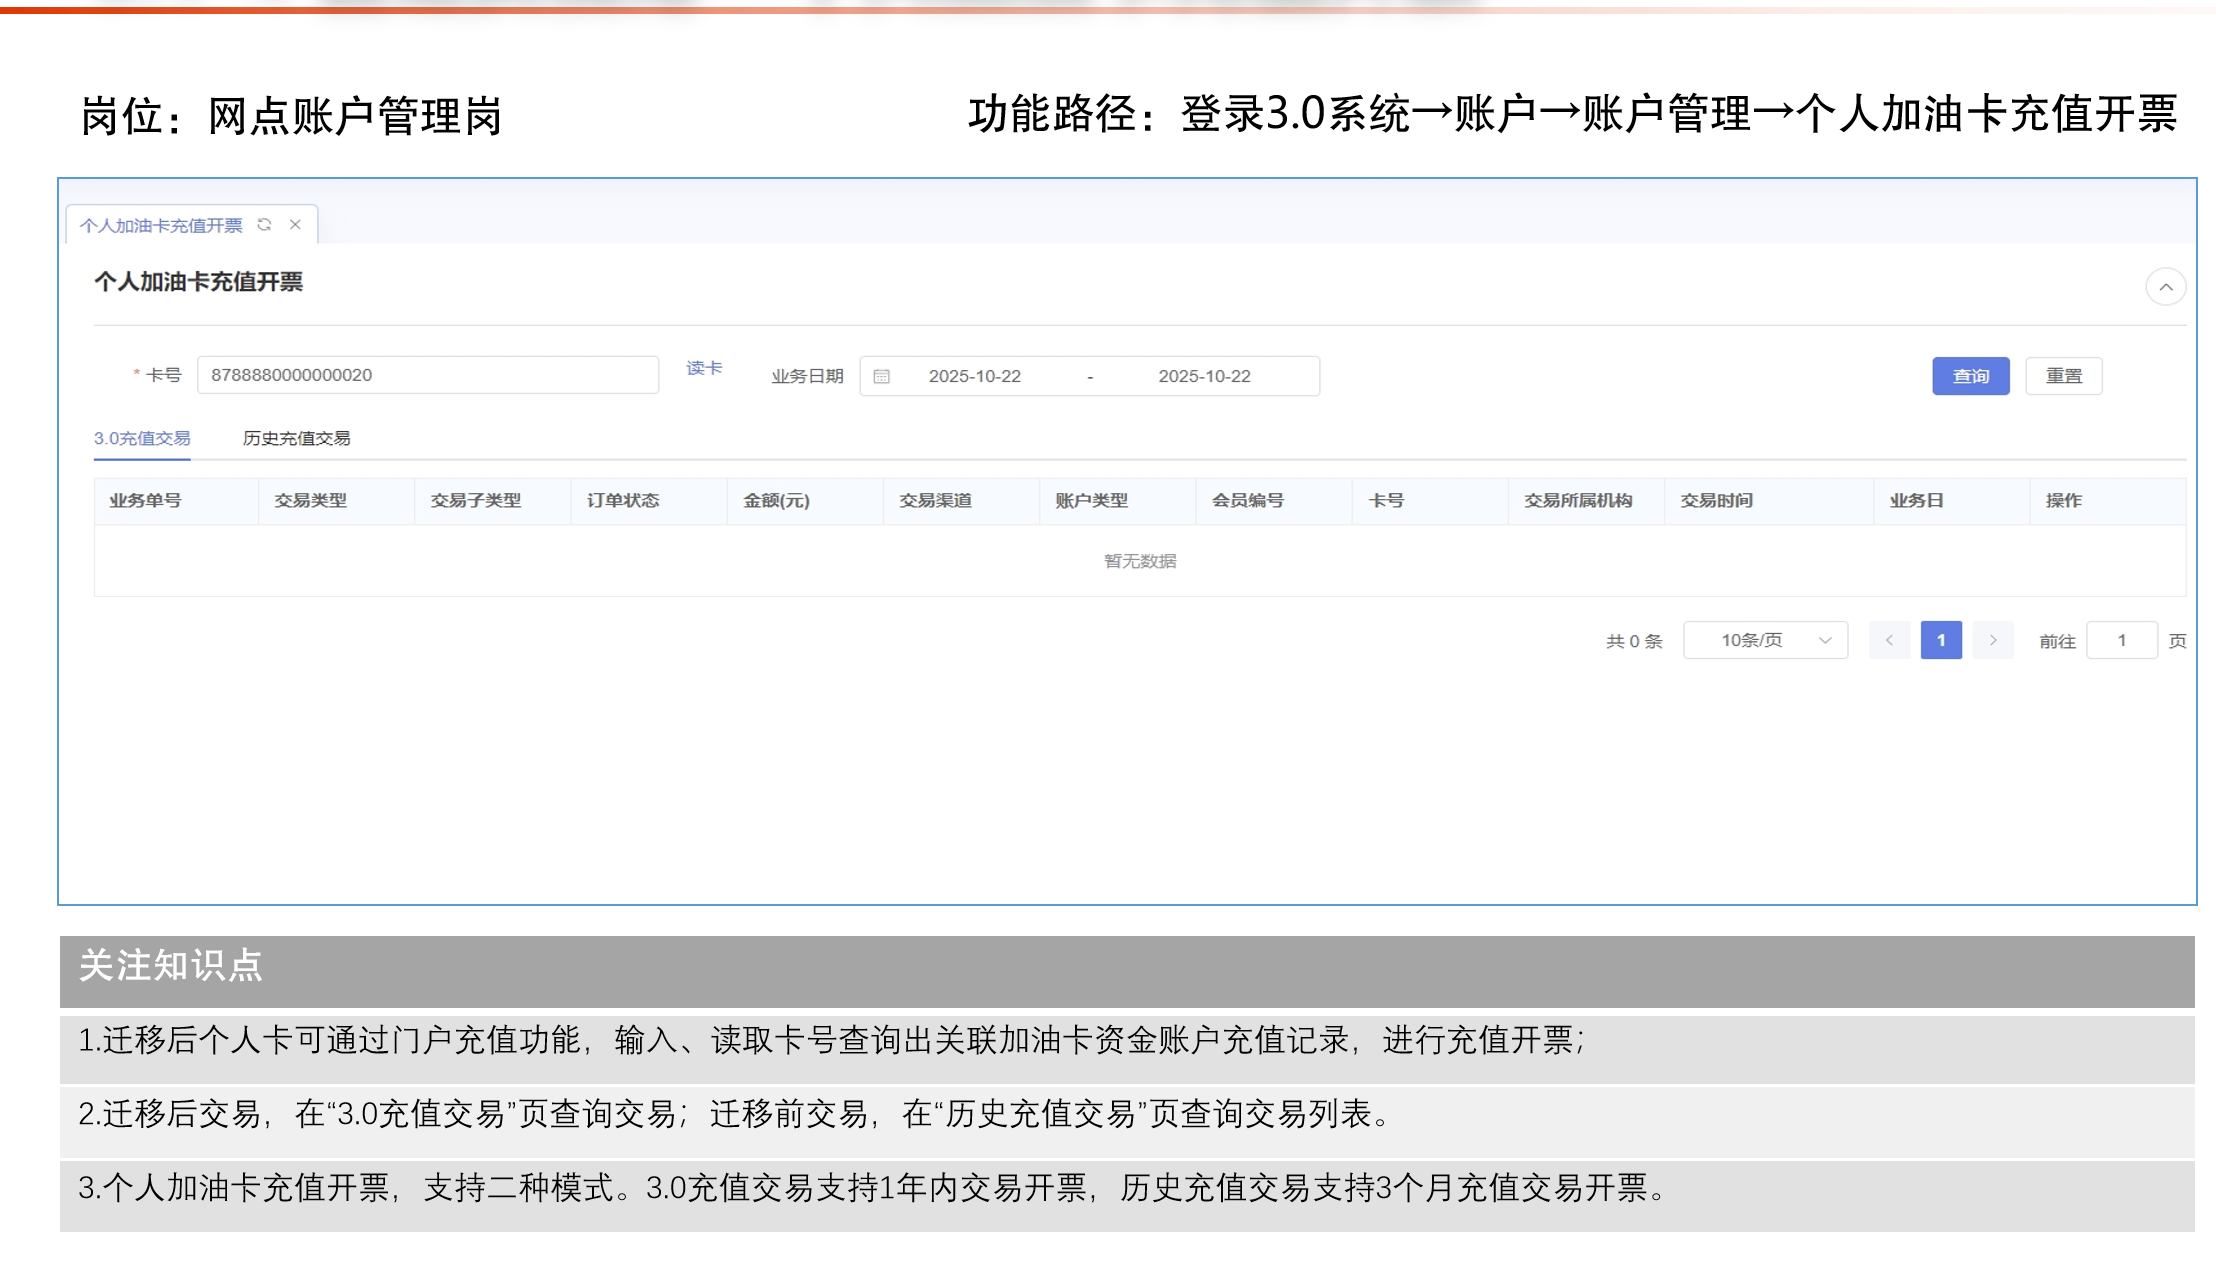Screen dimensions: 2216x1263
Task: Click the 交易时间 column header
Action: click(1716, 500)
